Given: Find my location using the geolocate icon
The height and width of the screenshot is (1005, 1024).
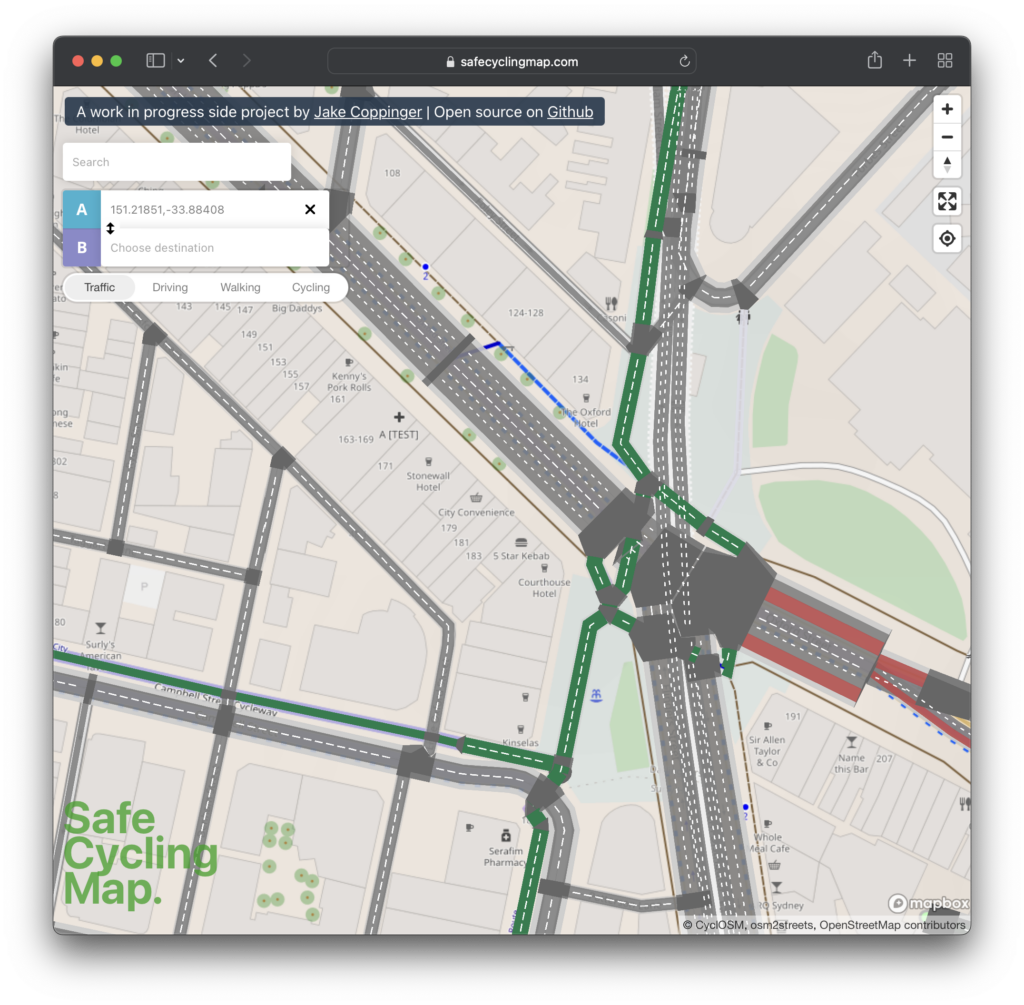Looking at the screenshot, I should pyautogui.click(x=946, y=238).
